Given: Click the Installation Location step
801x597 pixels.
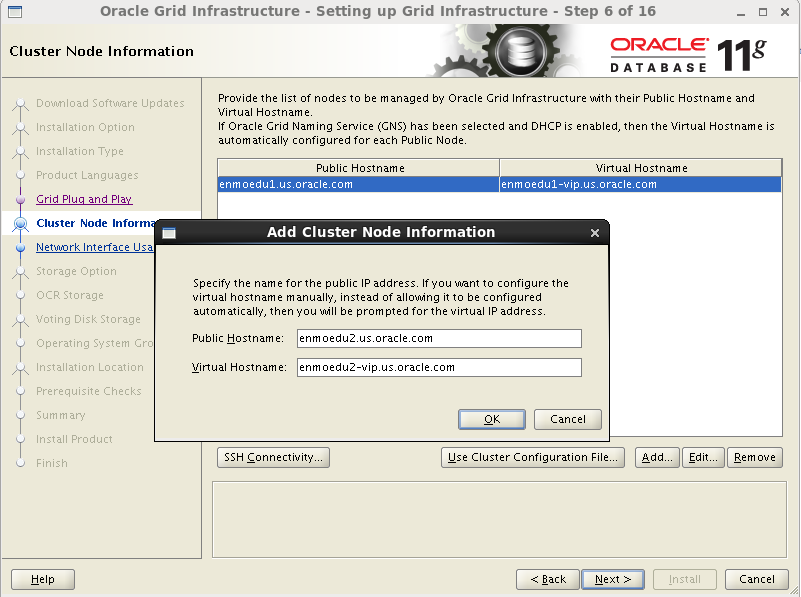Looking at the screenshot, I should click(90, 367).
